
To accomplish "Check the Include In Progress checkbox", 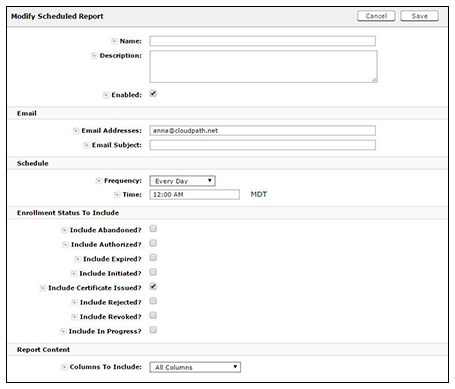I will coord(153,330).
